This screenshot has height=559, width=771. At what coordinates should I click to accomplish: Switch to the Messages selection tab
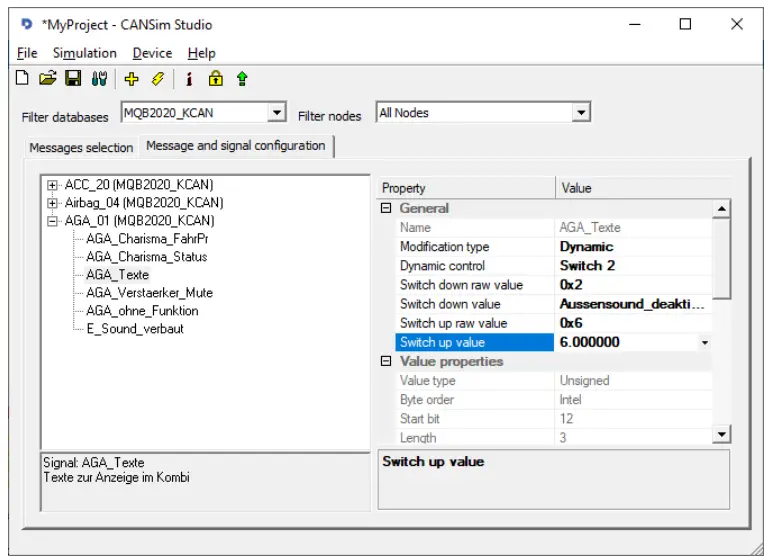click(81, 147)
